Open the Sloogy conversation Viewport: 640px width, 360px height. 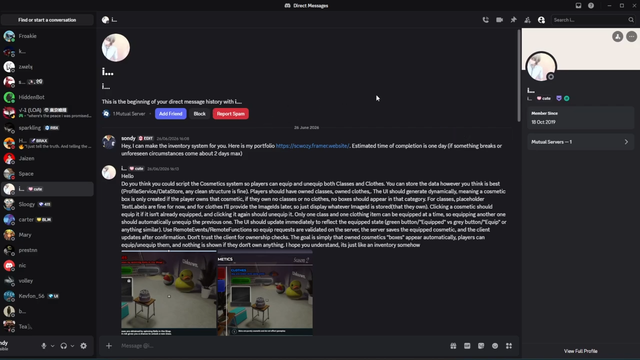(47, 204)
